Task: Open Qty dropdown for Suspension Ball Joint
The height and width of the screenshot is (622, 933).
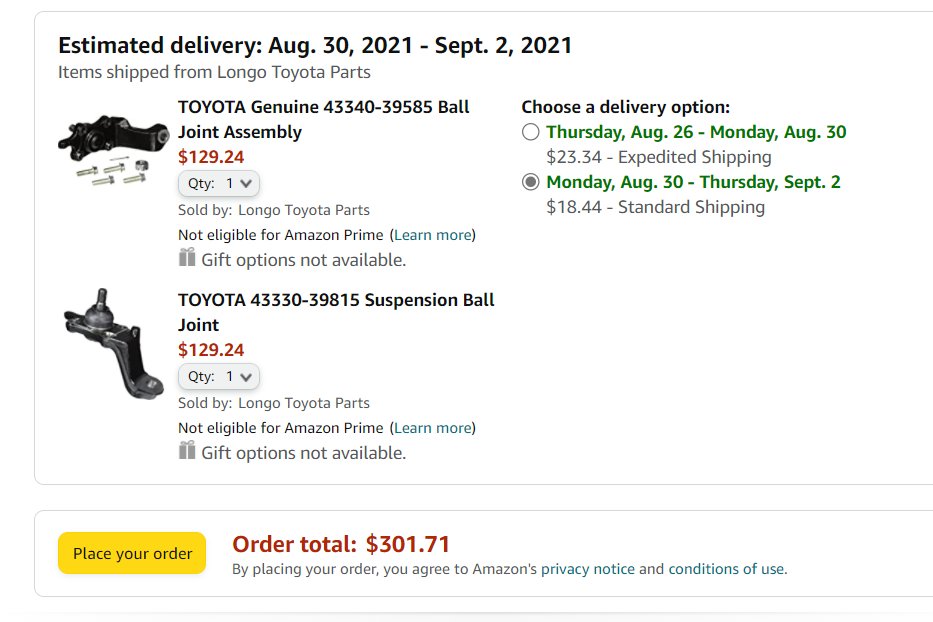Action: click(218, 376)
